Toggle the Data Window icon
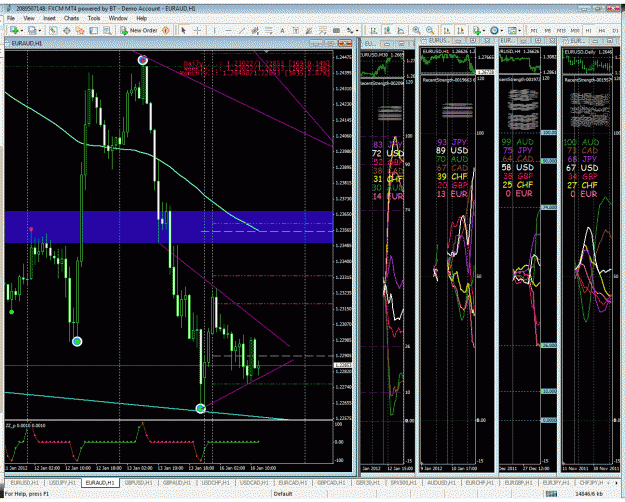The image size is (625, 502). tap(67, 30)
